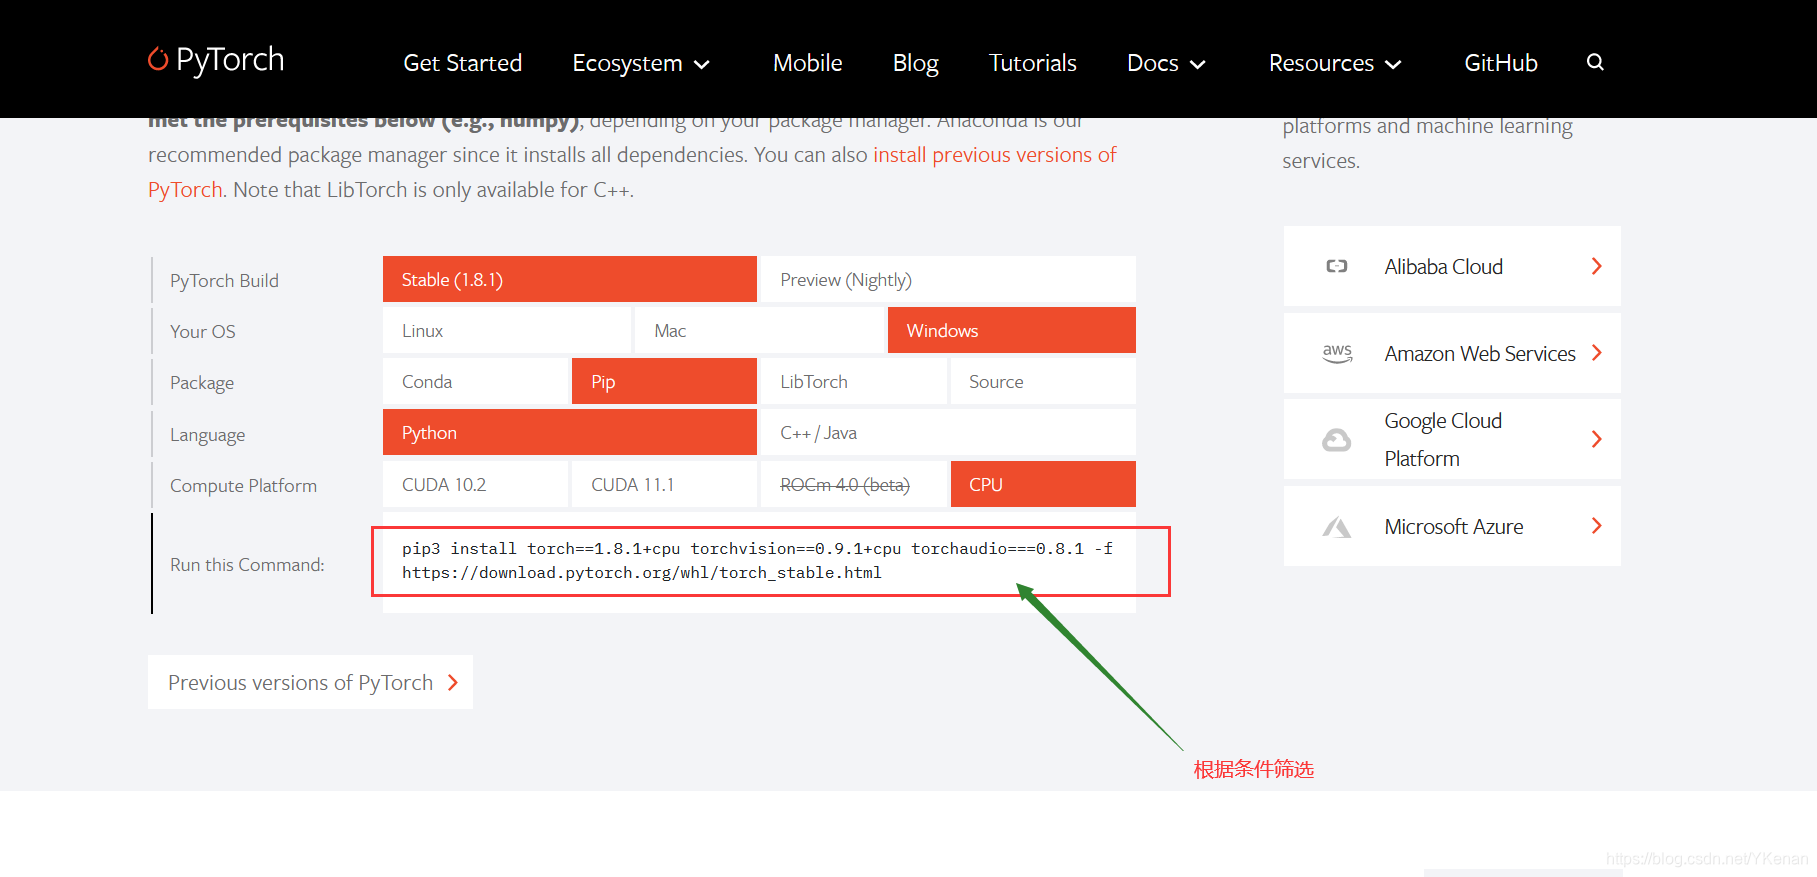Open the search magnifier icon
1817x877 pixels.
(x=1595, y=62)
